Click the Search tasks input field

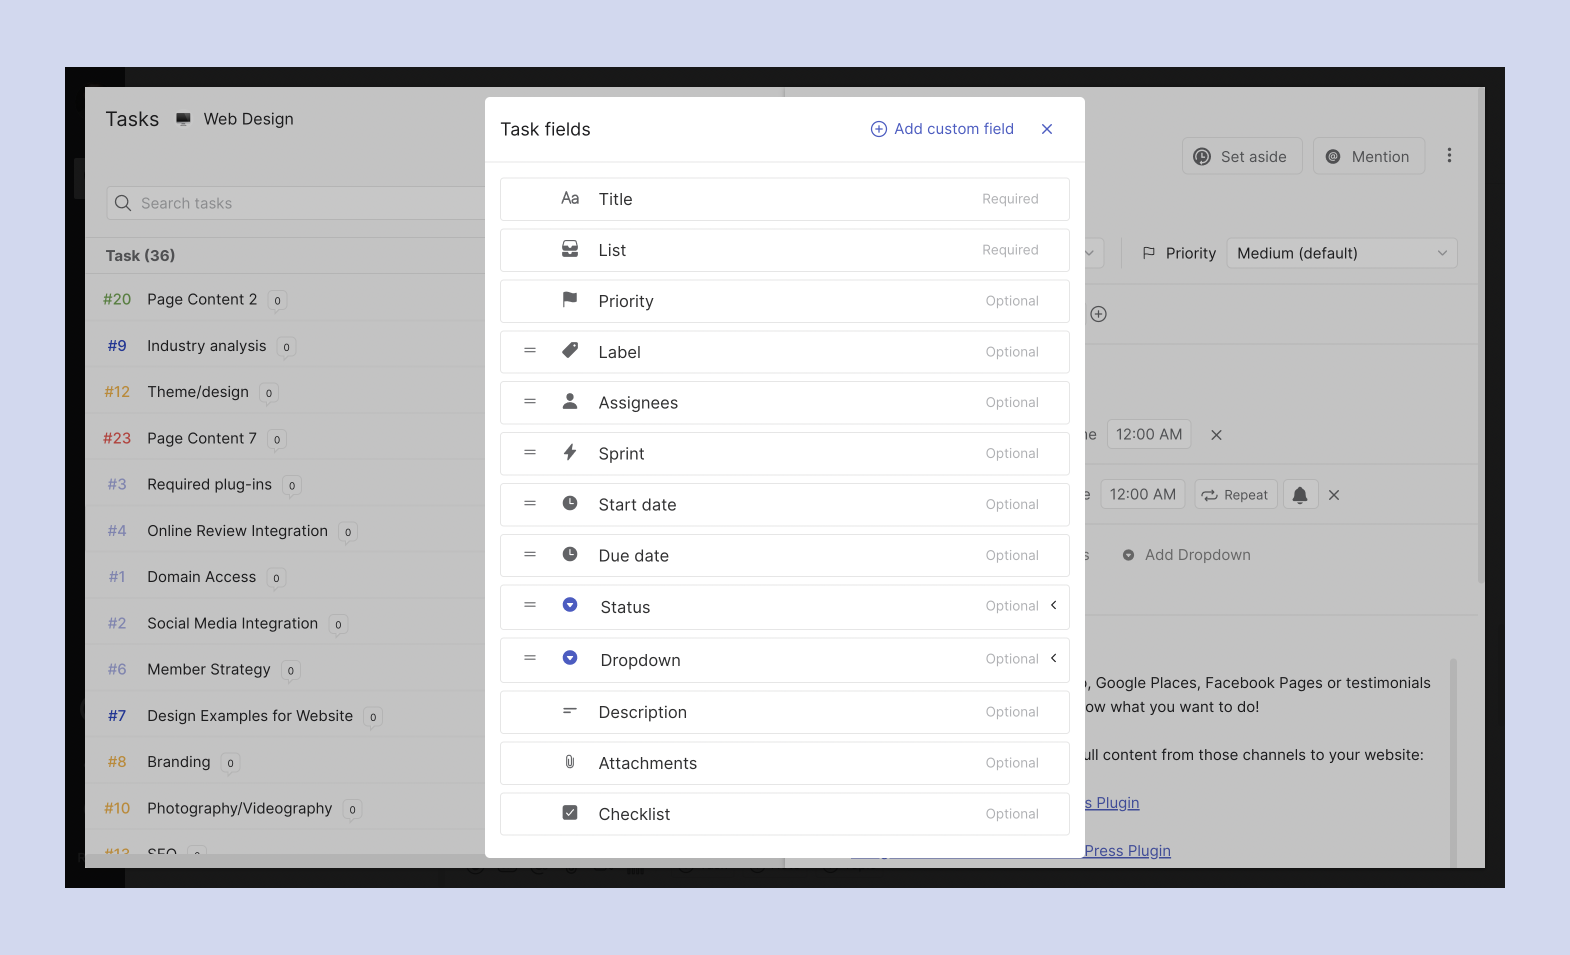(x=300, y=203)
